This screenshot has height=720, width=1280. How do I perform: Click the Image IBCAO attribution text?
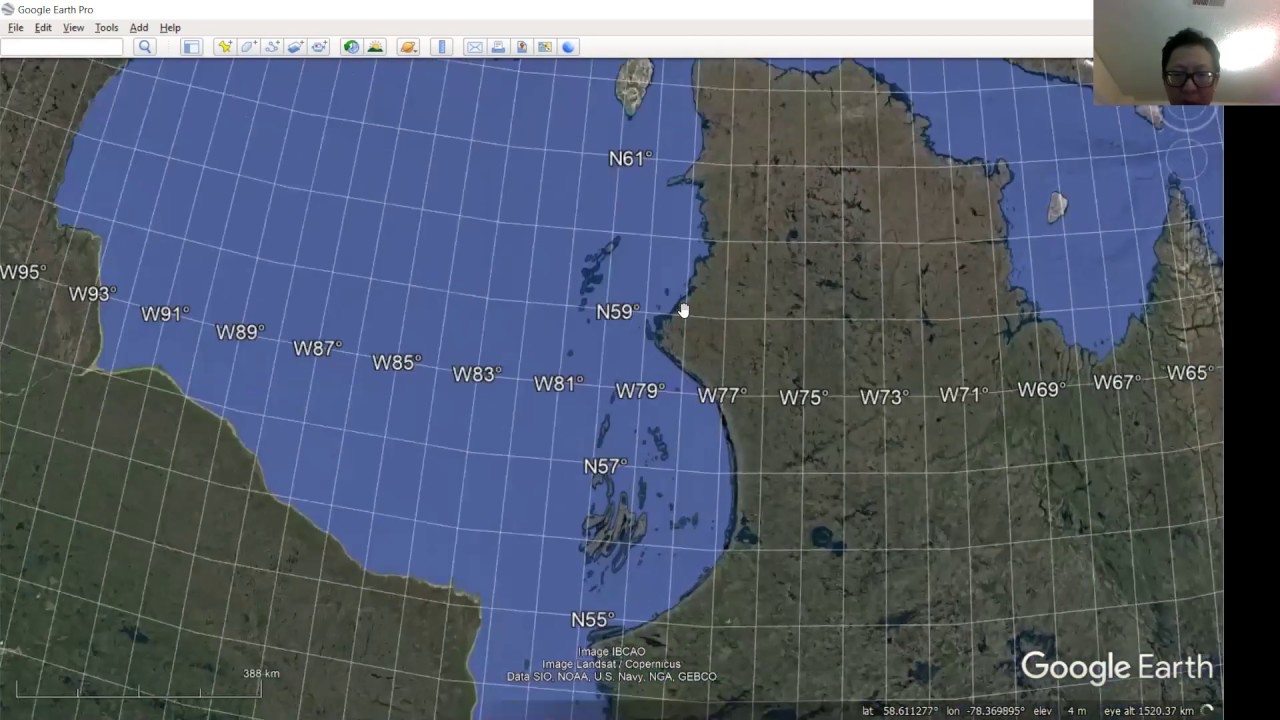click(x=611, y=652)
